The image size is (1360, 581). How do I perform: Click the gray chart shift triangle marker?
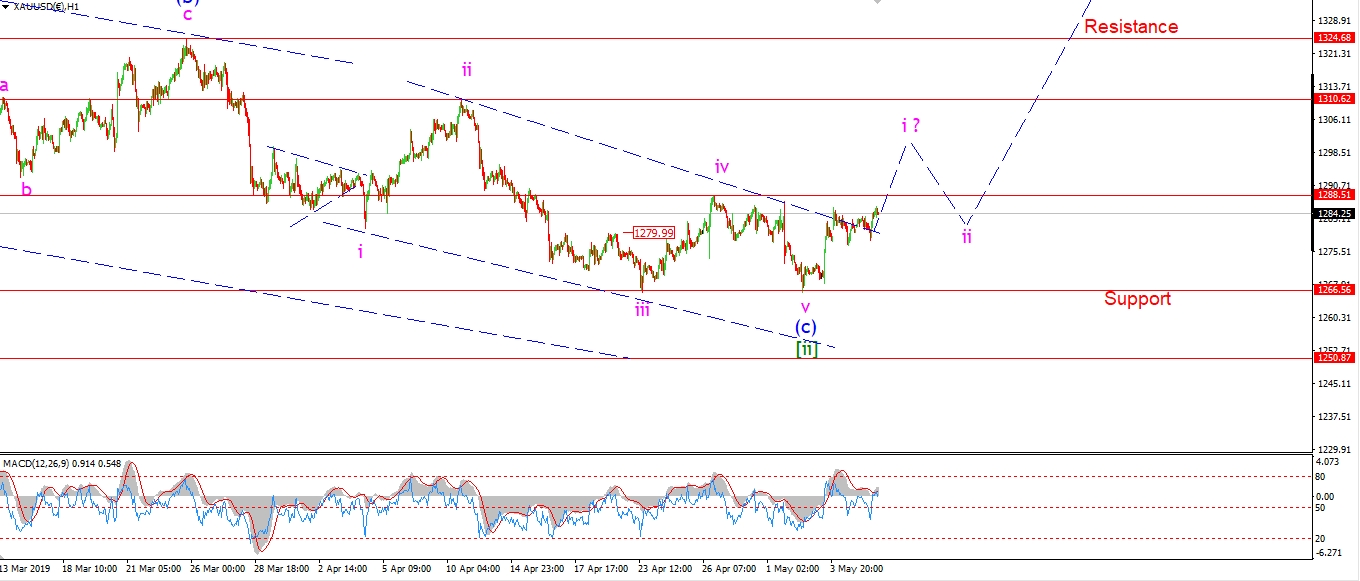coord(879,4)
